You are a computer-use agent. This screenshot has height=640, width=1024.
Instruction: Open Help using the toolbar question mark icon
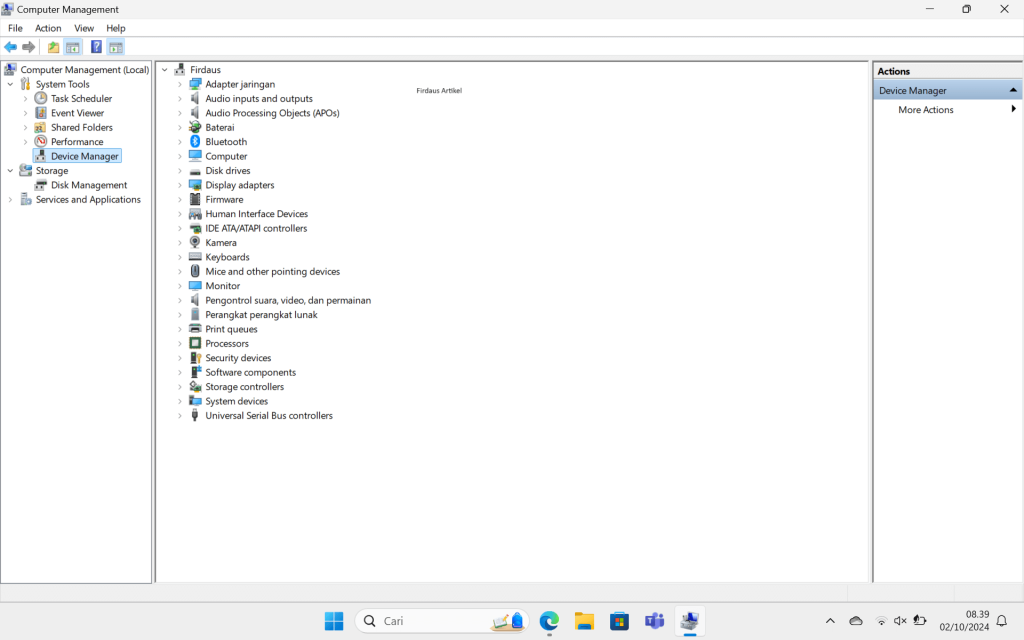[x=95, y=46]
